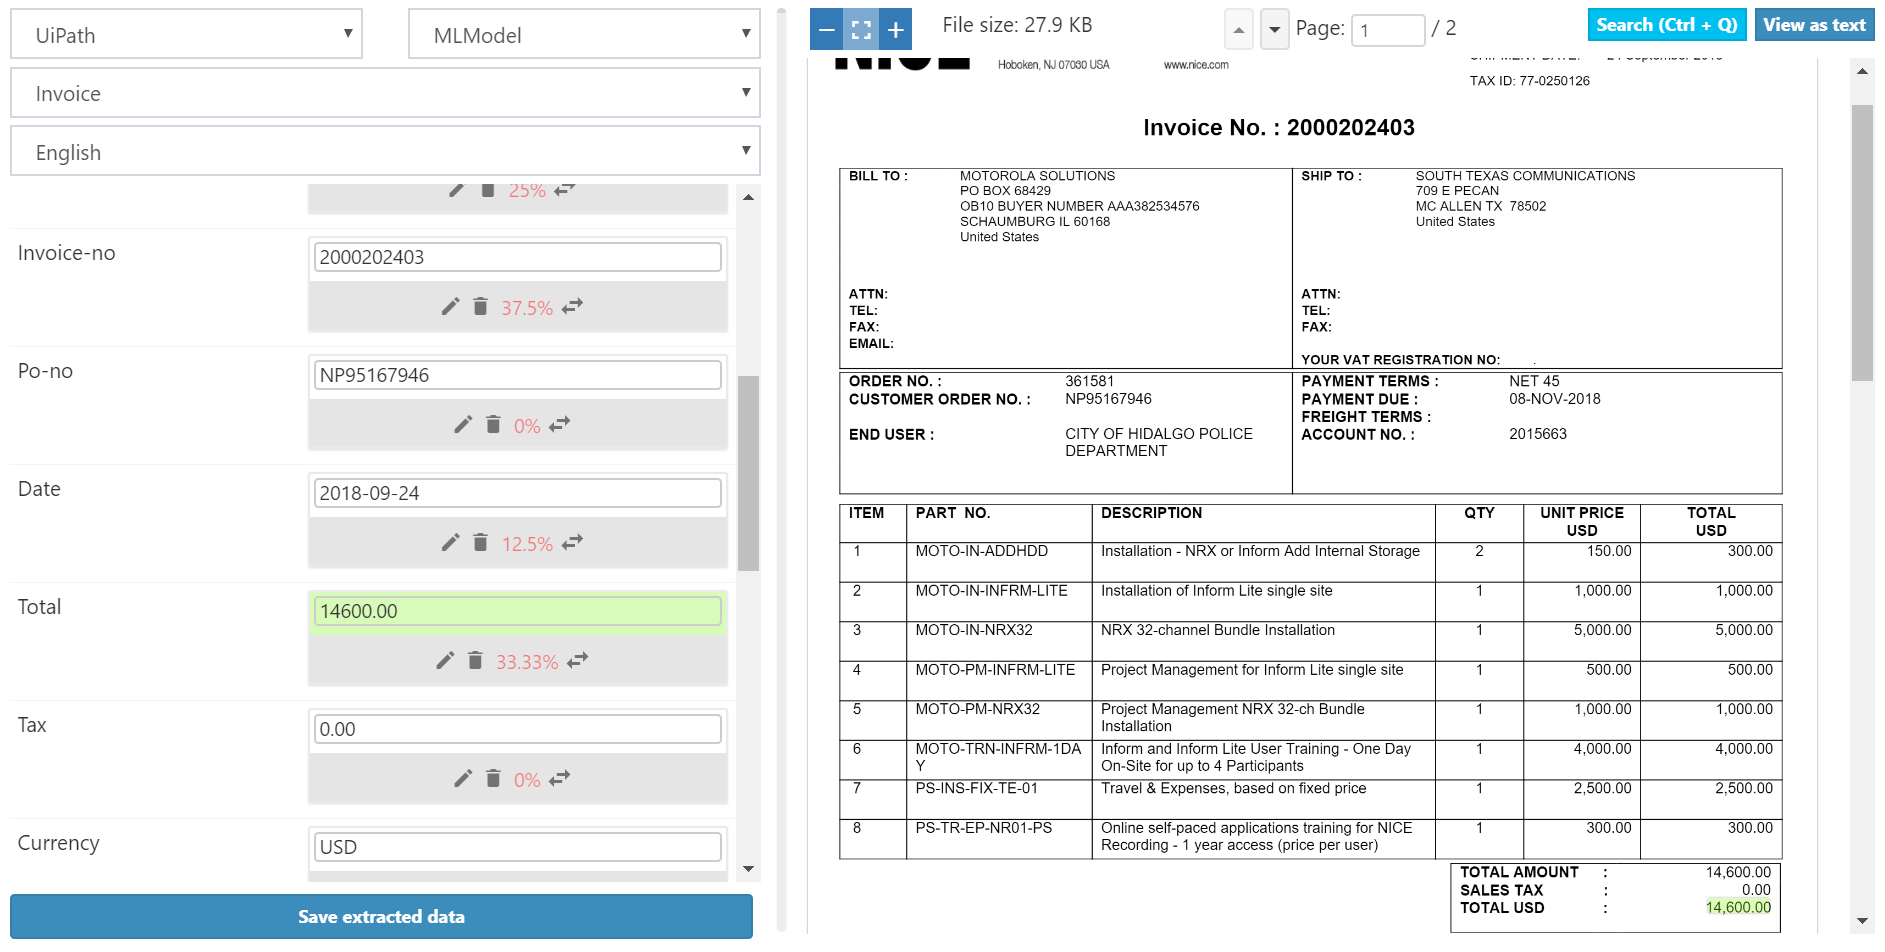This screenshot has width=1885, height=952.
Task: Open the Invoice document type dropdown
Action: [385, 93]
